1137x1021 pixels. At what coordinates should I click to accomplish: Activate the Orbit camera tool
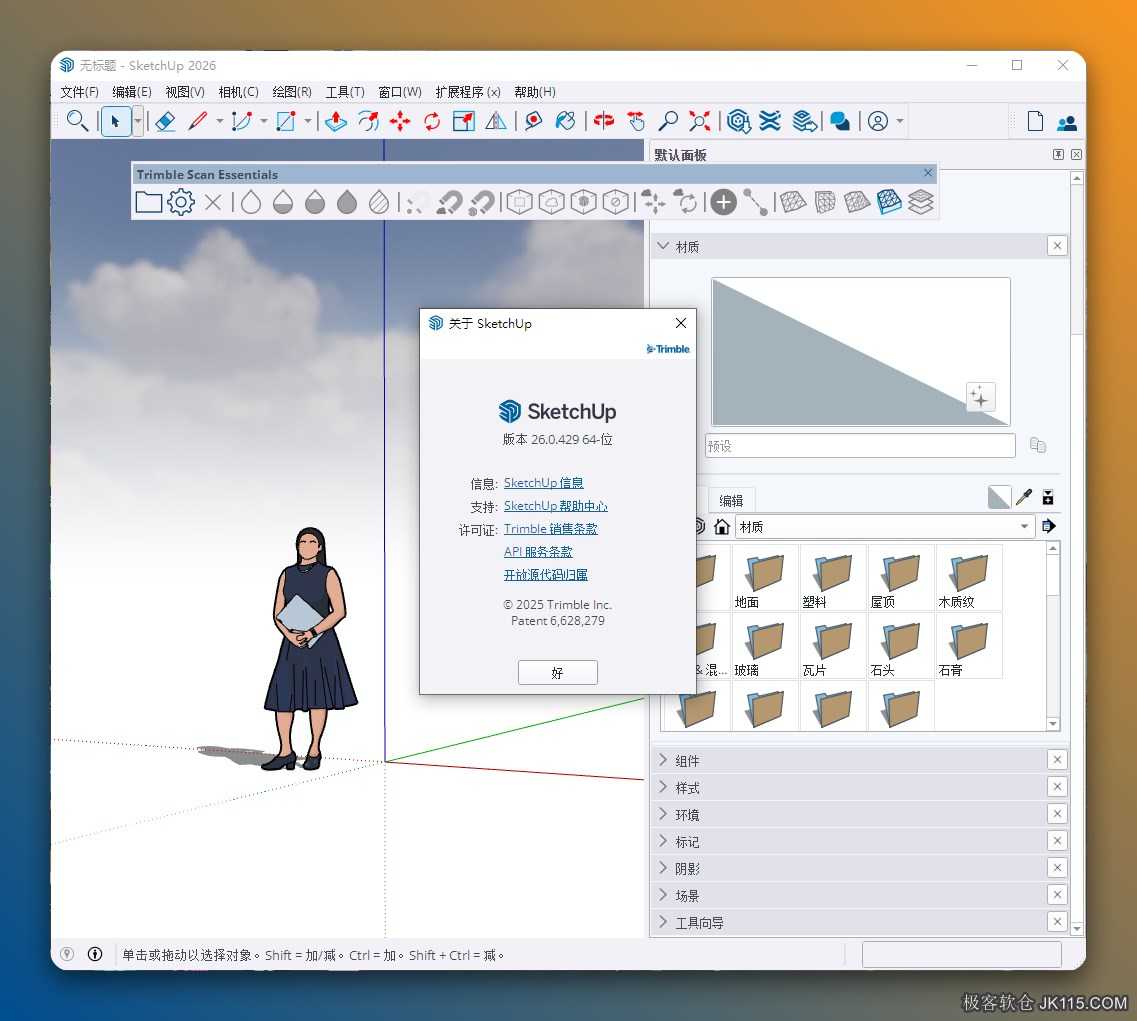pos(603,121)
